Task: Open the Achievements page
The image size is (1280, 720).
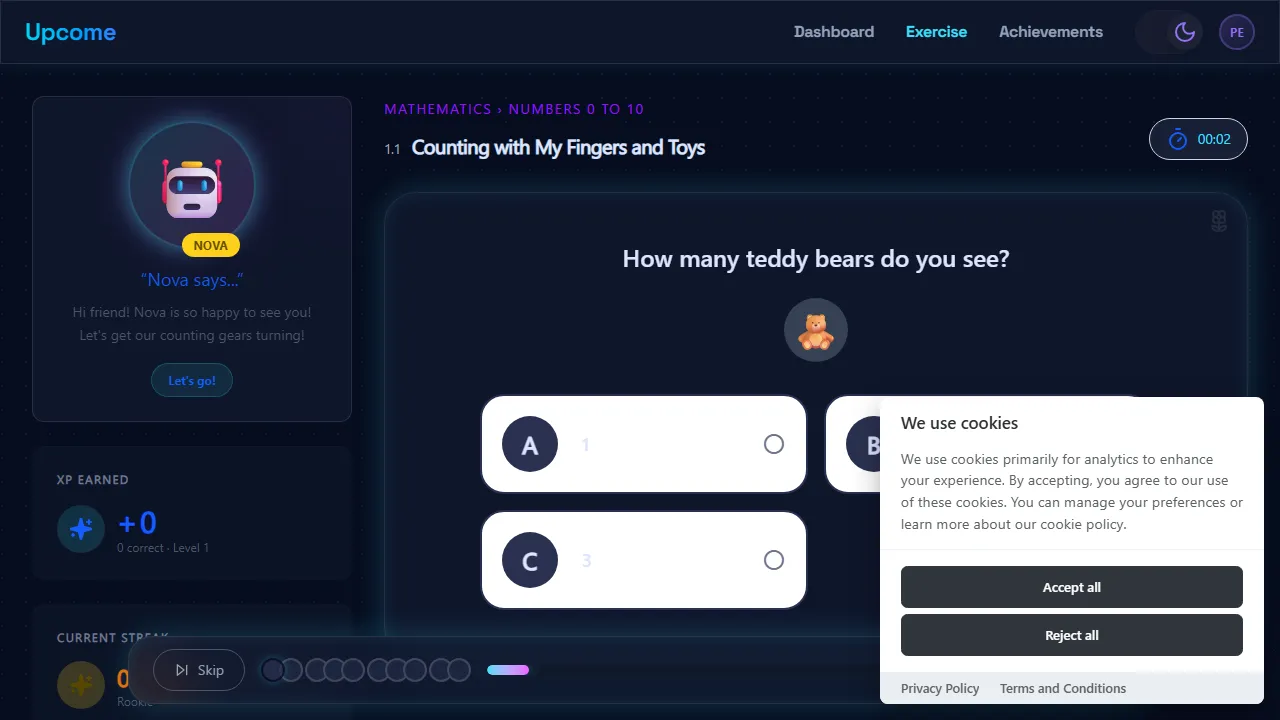Action: (x=1051, y=32)
